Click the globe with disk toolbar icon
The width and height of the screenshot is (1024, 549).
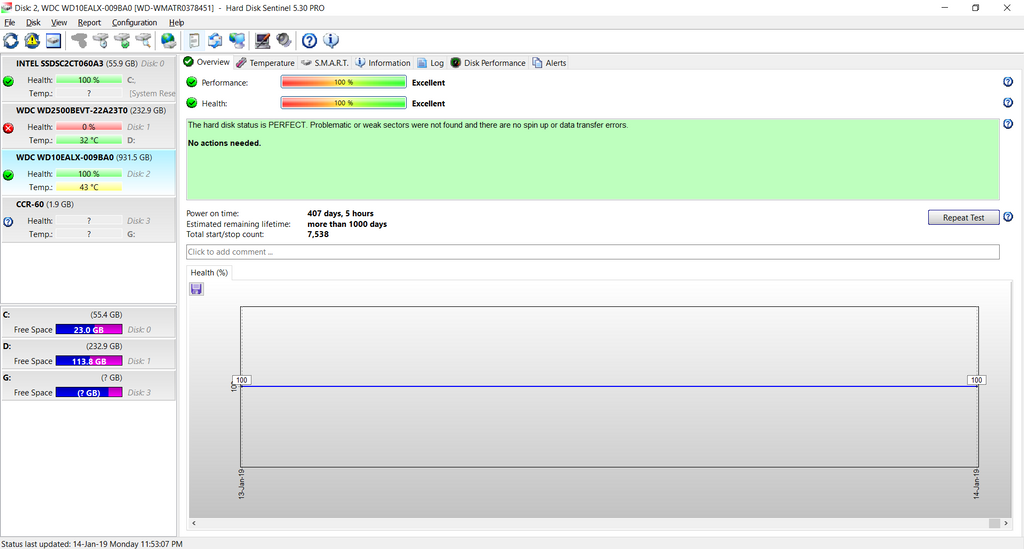point(168,40)
